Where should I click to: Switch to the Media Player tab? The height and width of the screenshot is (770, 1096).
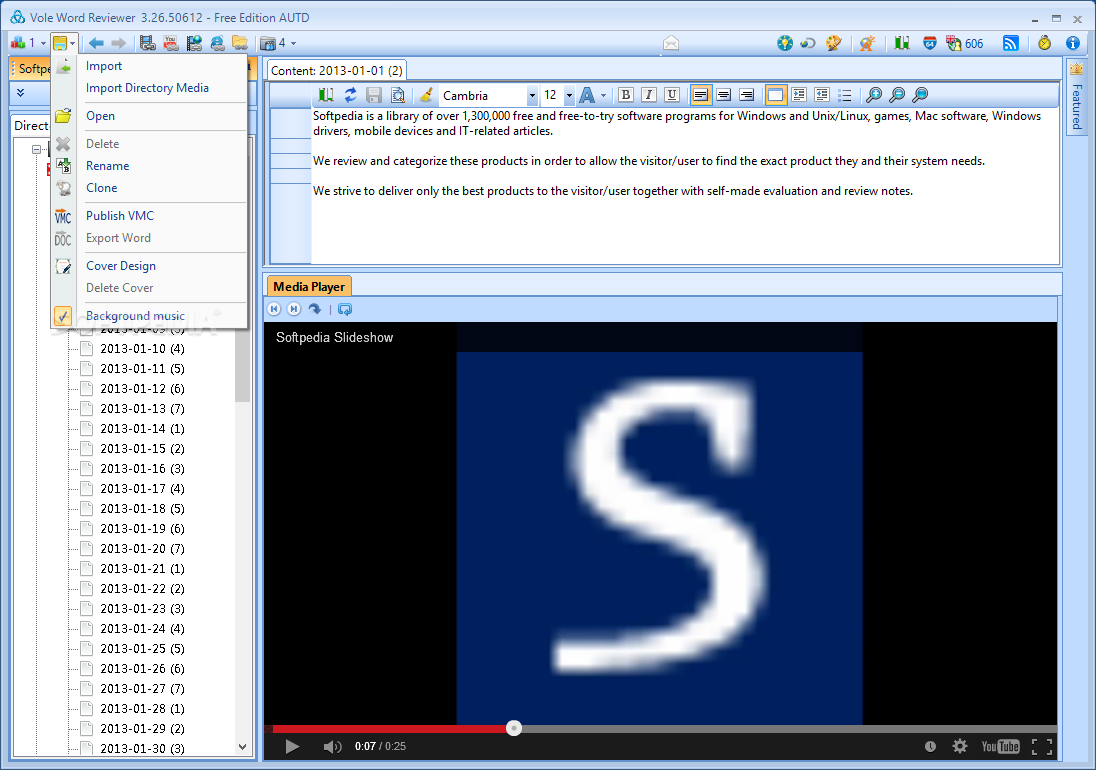coord(309,286)
